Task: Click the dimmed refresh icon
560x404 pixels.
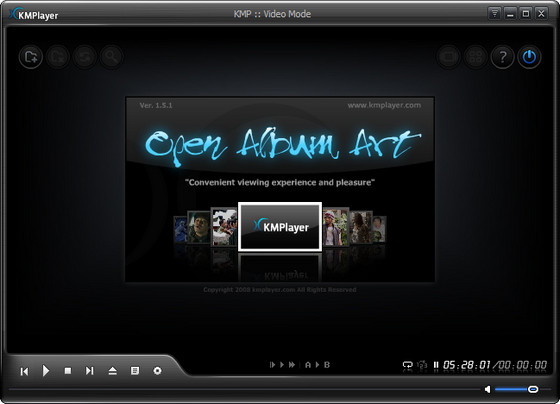Action: [85, 57]
